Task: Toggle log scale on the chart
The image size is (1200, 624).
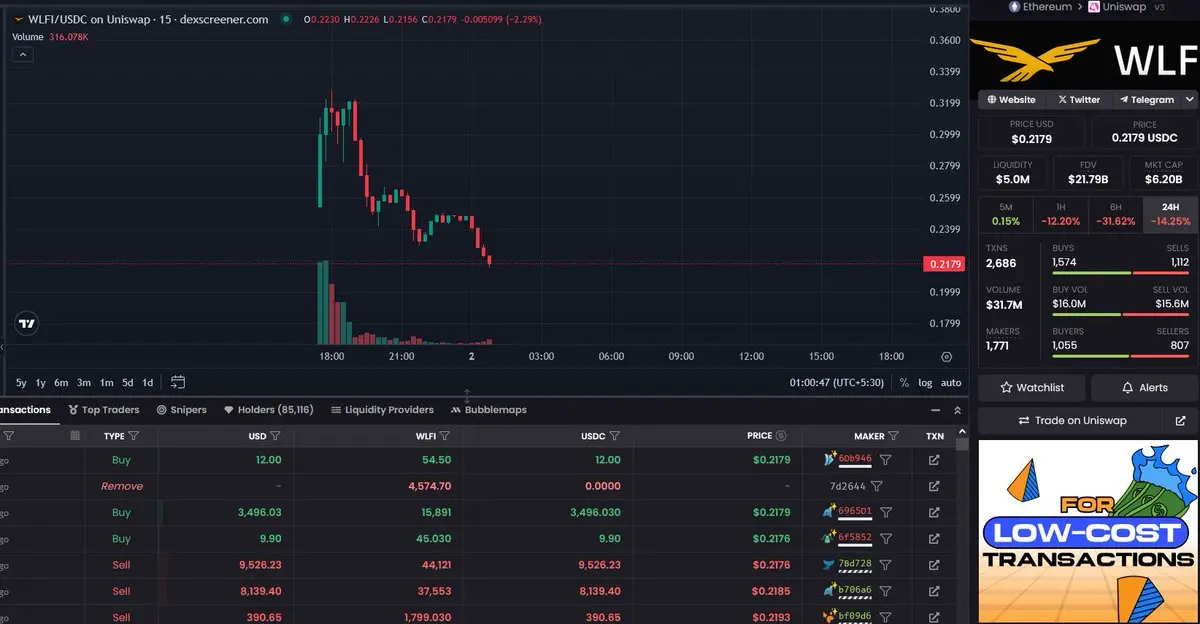Action: (x=925, y=382)
